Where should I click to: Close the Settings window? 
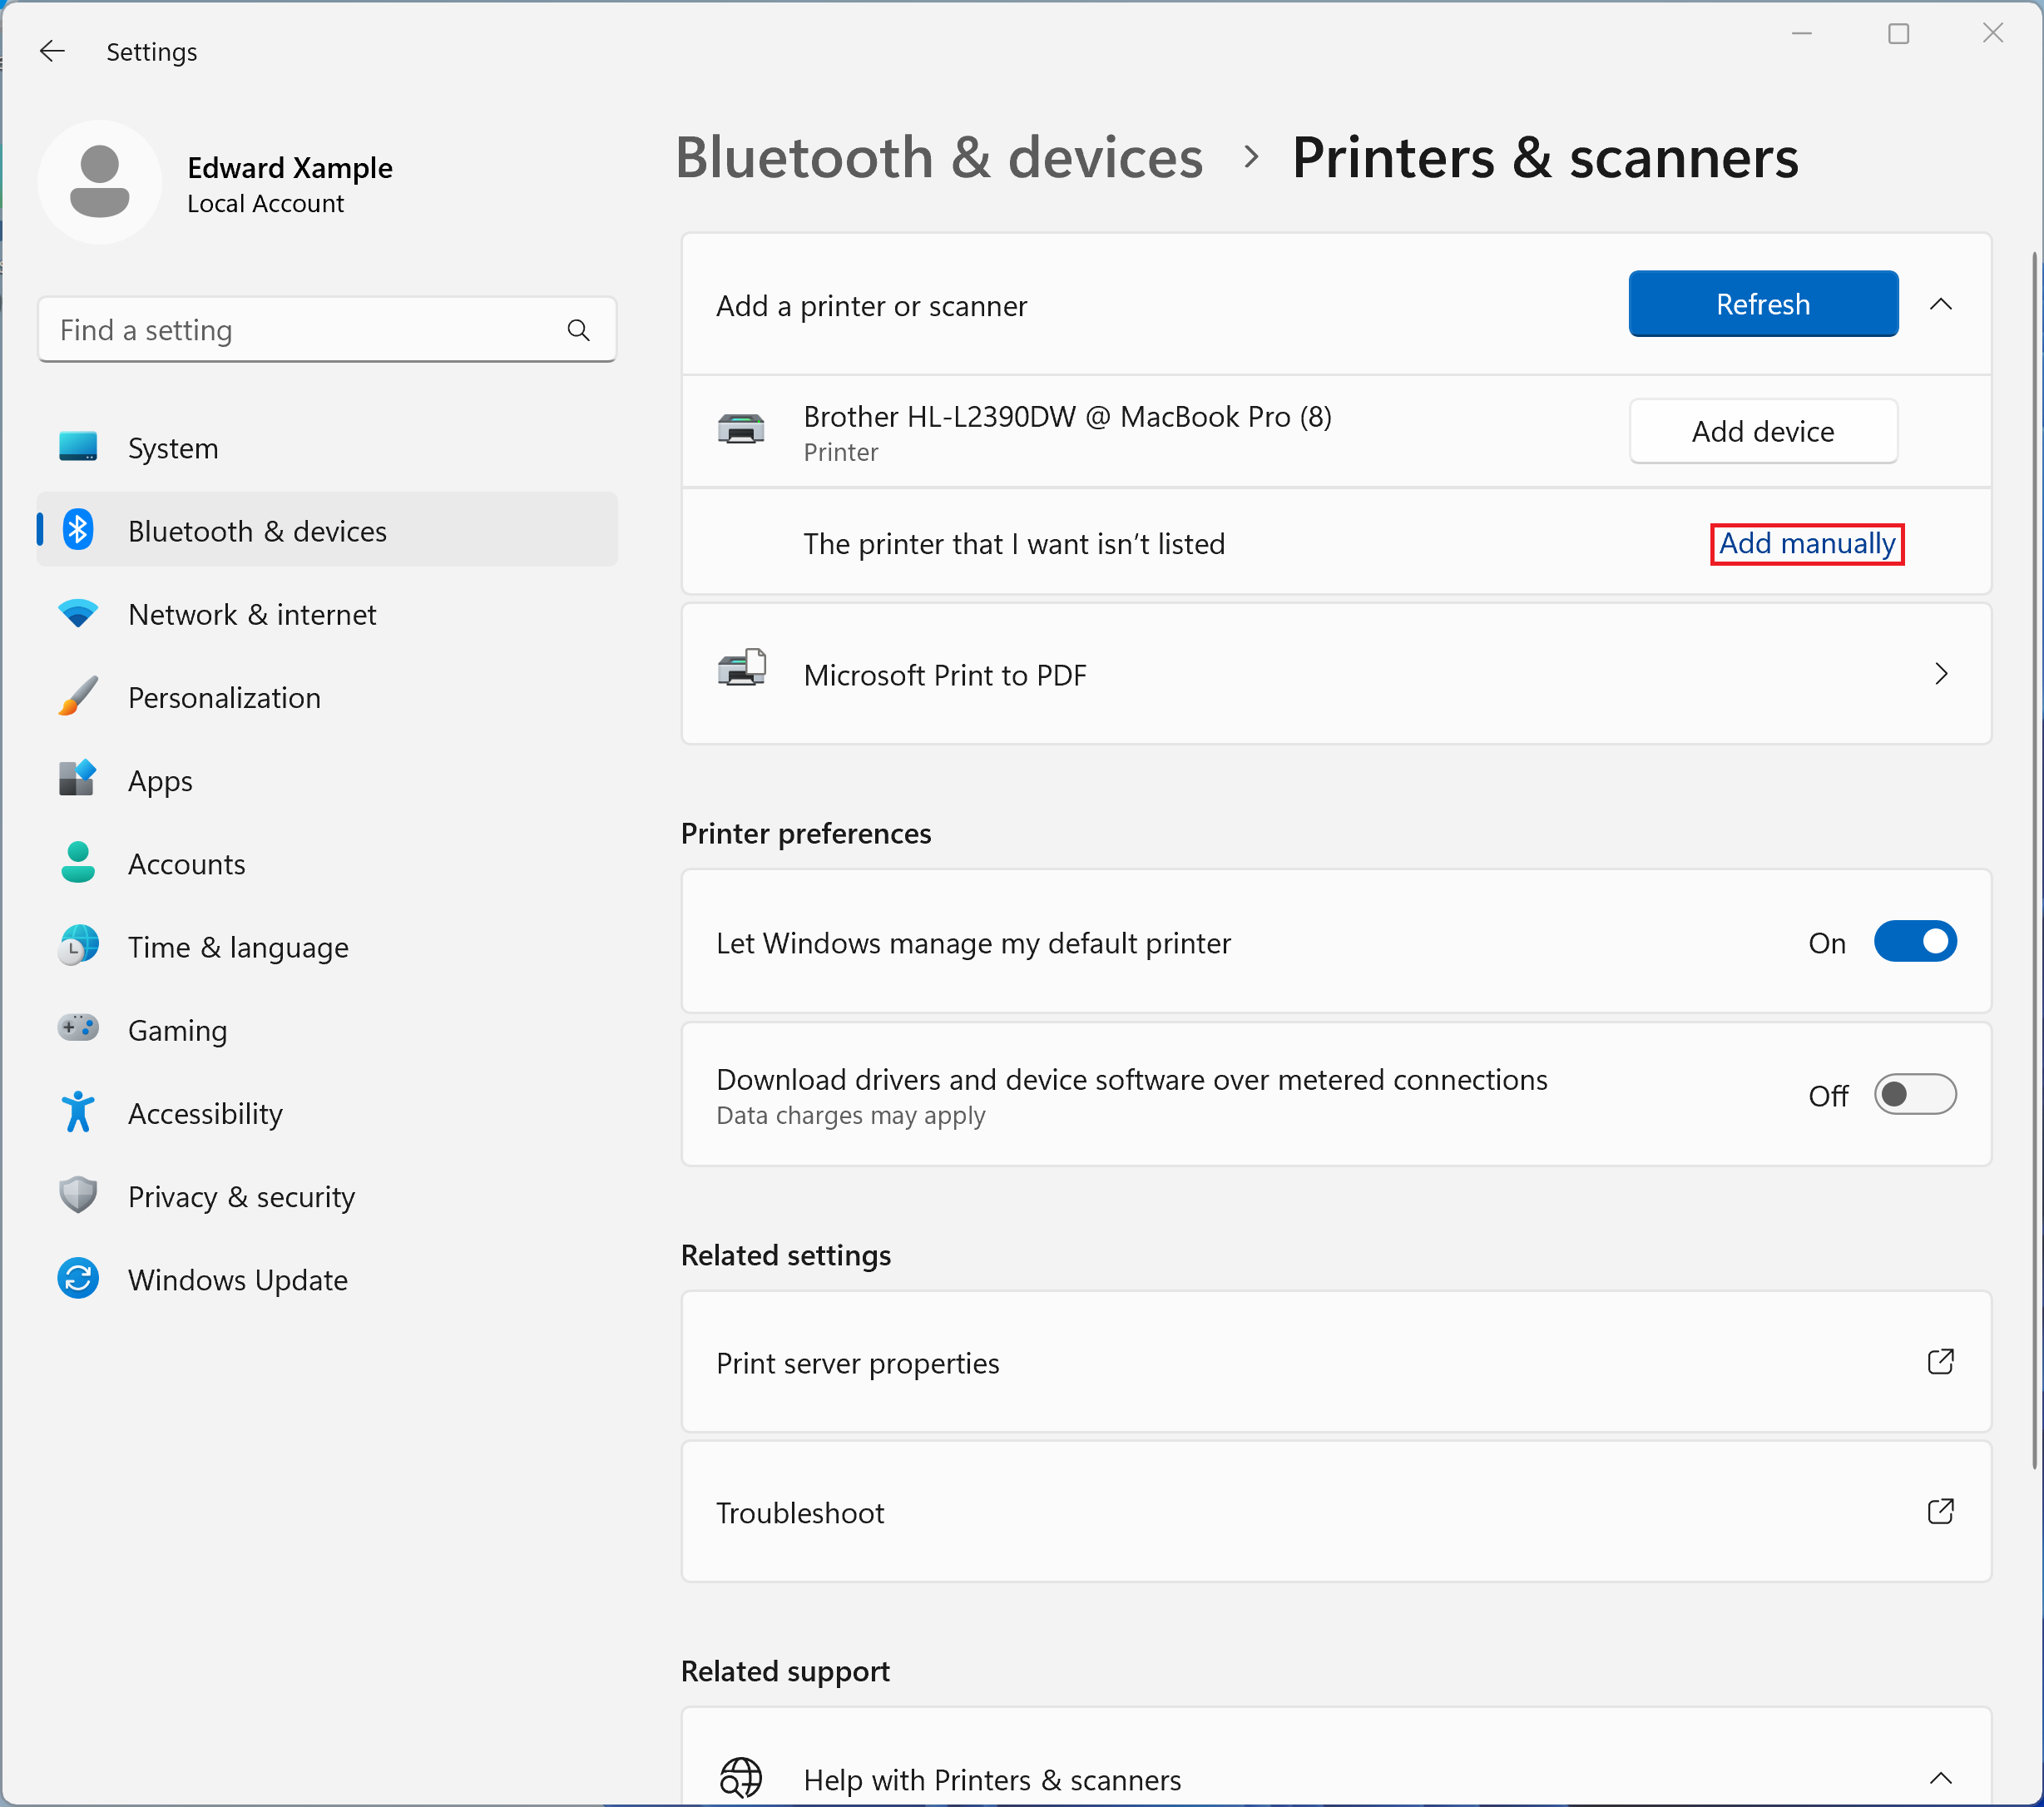coord(1992,34)
